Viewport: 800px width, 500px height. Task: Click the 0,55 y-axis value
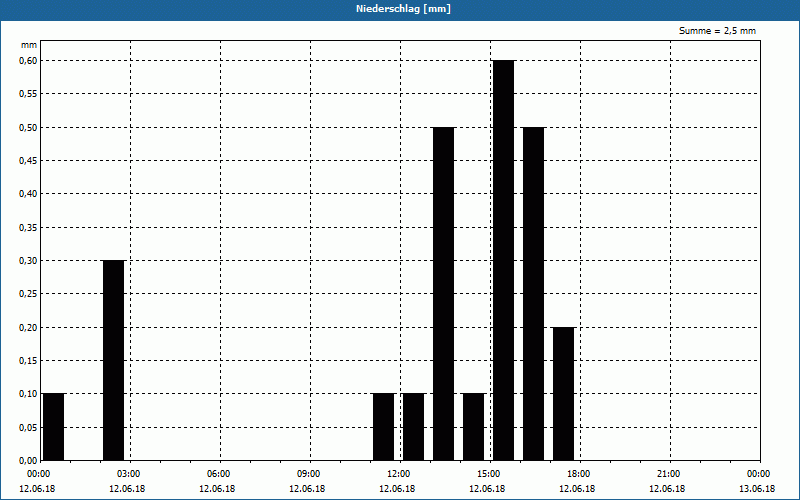click(x=29, y=94)
